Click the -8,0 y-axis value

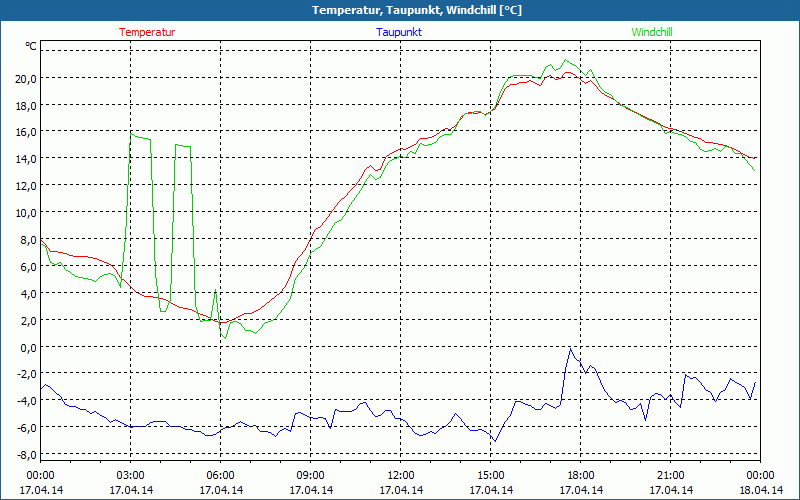[x=27, y=455]
